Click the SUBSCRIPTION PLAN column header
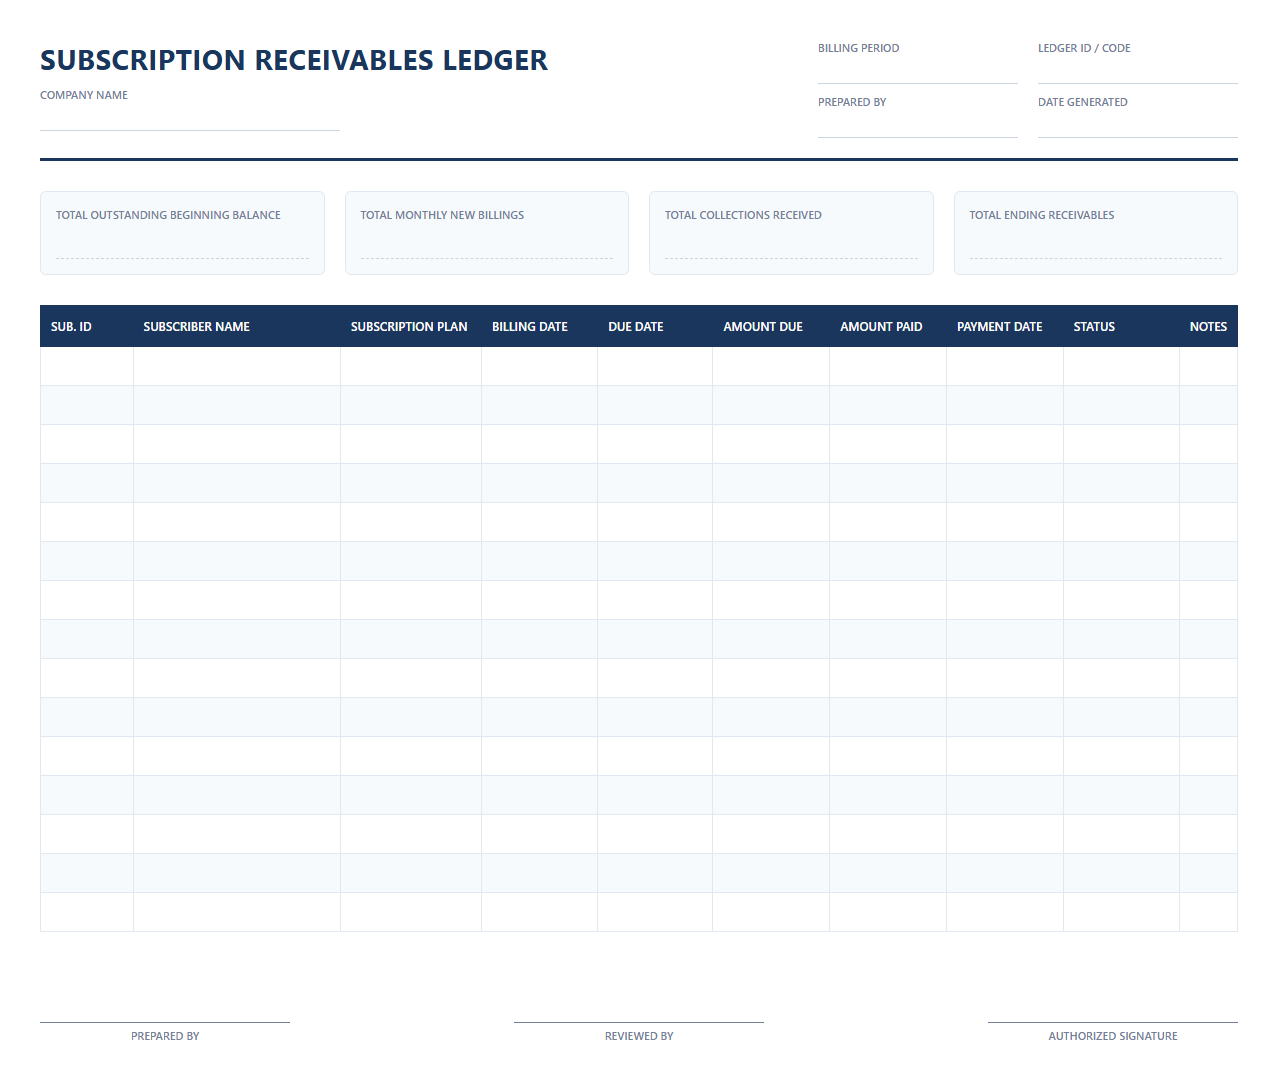1278x1083 pixels. tap(411, 326)
